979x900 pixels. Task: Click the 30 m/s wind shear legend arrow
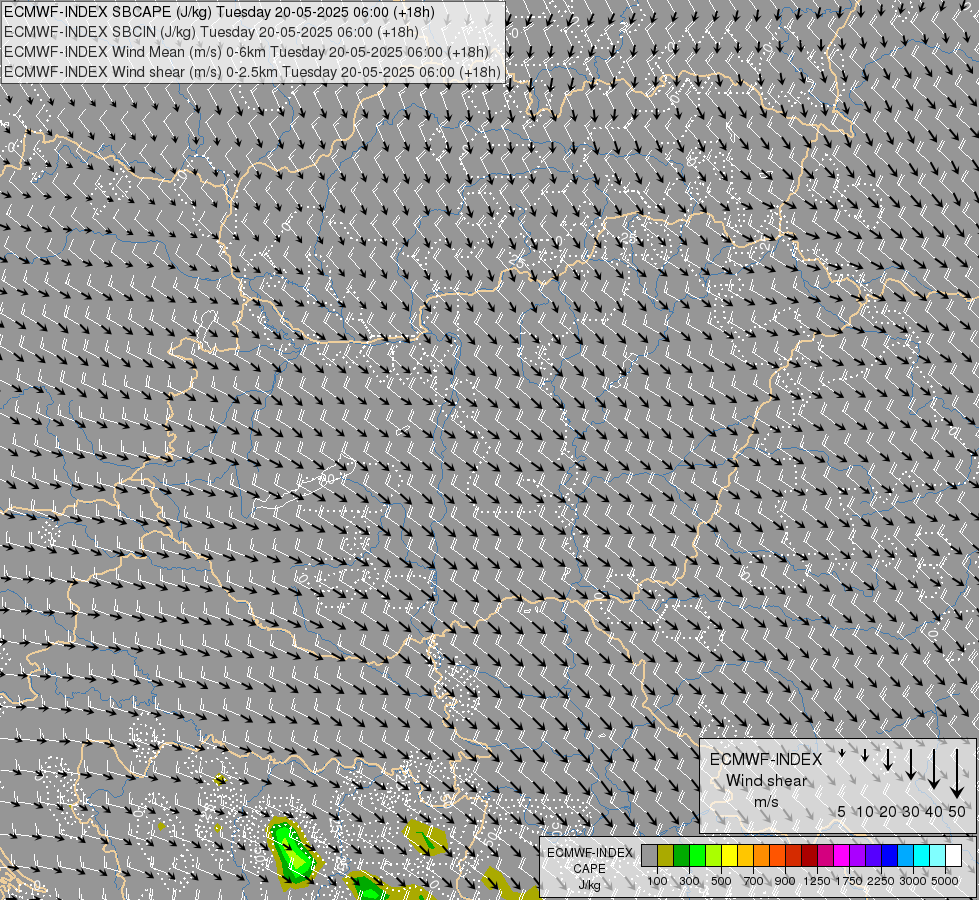point(911,764)
